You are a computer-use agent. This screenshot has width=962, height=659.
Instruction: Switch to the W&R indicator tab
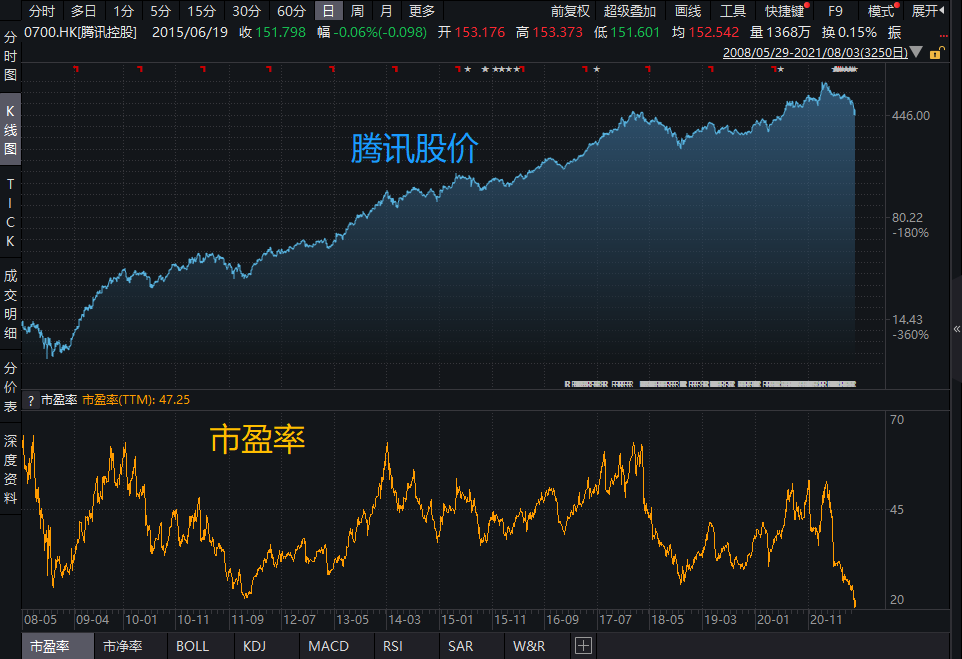[529, 646]
